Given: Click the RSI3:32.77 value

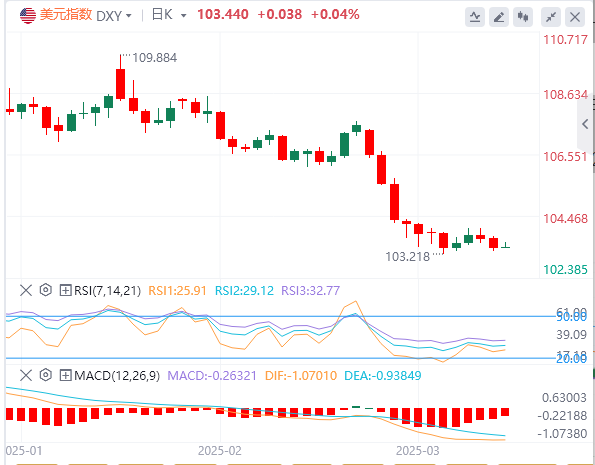Looking at the screenshot, I should [311, 291].
